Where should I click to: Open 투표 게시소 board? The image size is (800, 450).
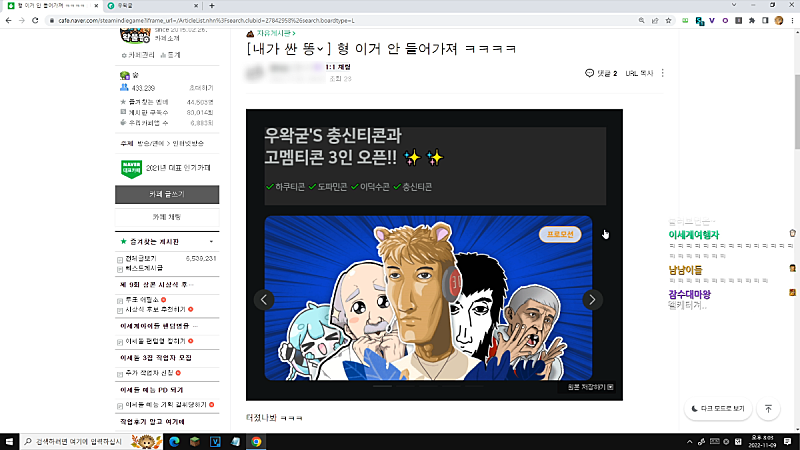142,300
